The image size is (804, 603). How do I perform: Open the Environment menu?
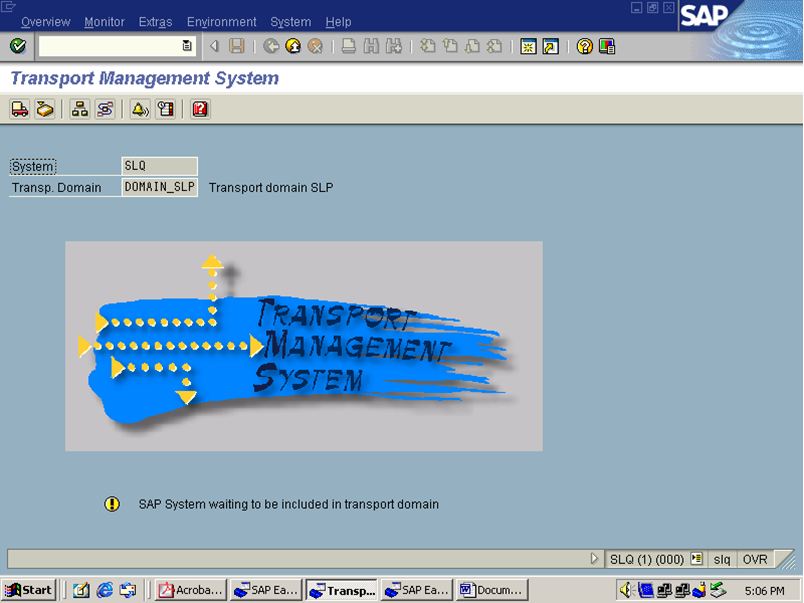point(222,22)
